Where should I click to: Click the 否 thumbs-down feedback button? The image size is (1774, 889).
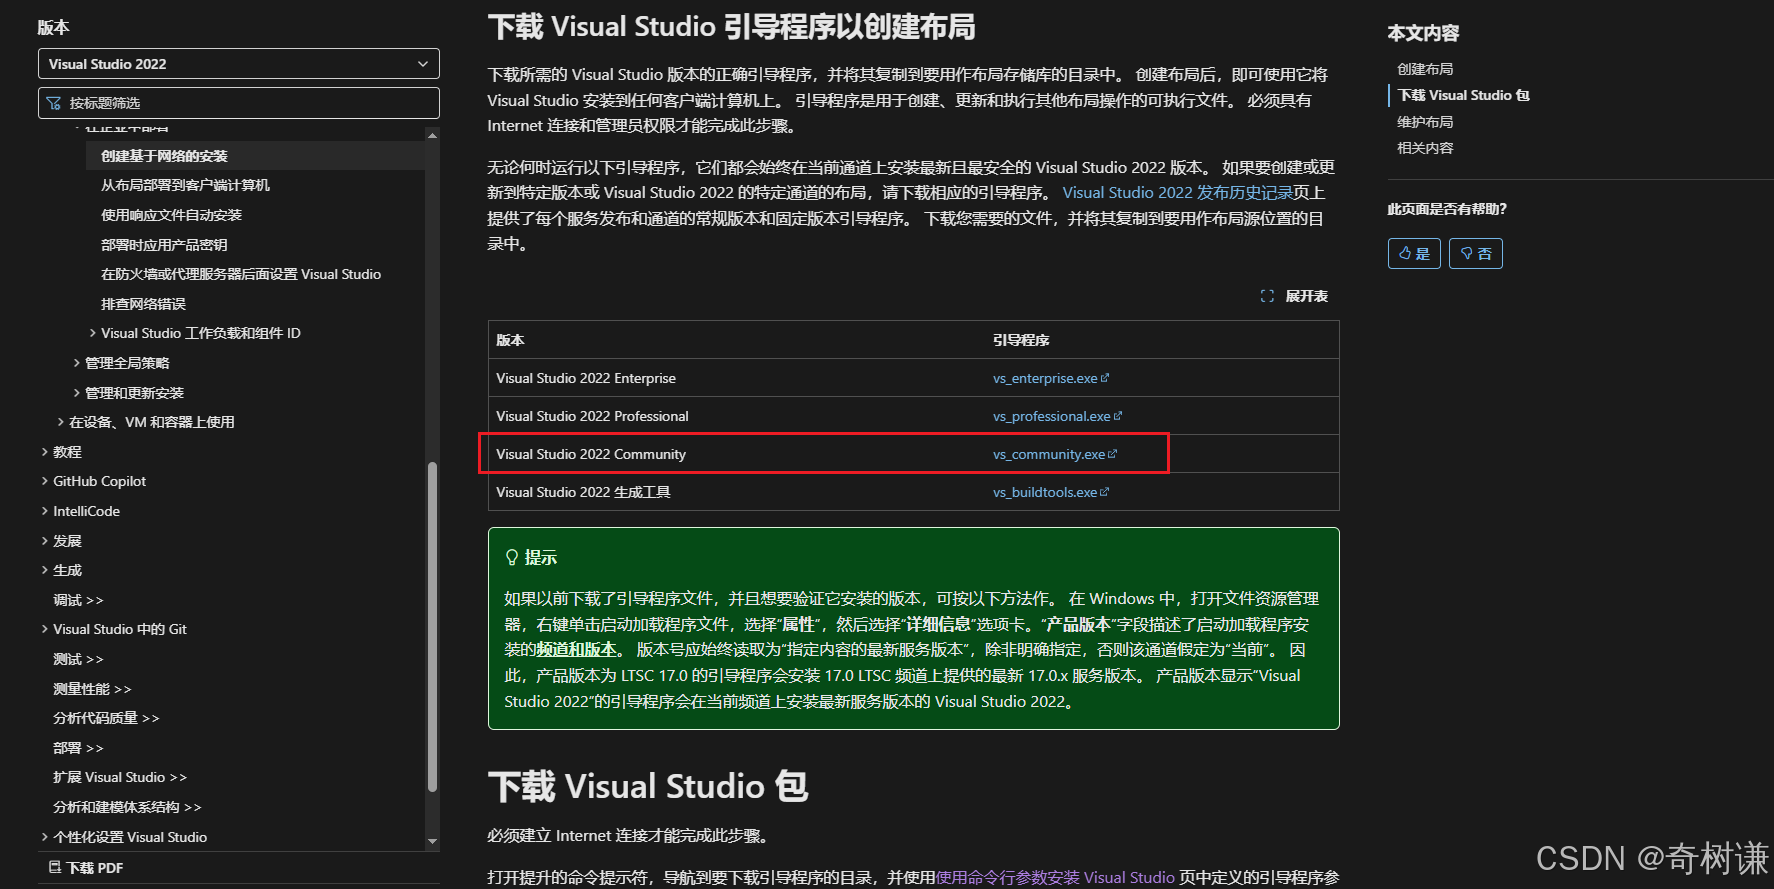tap(1476, 254)
